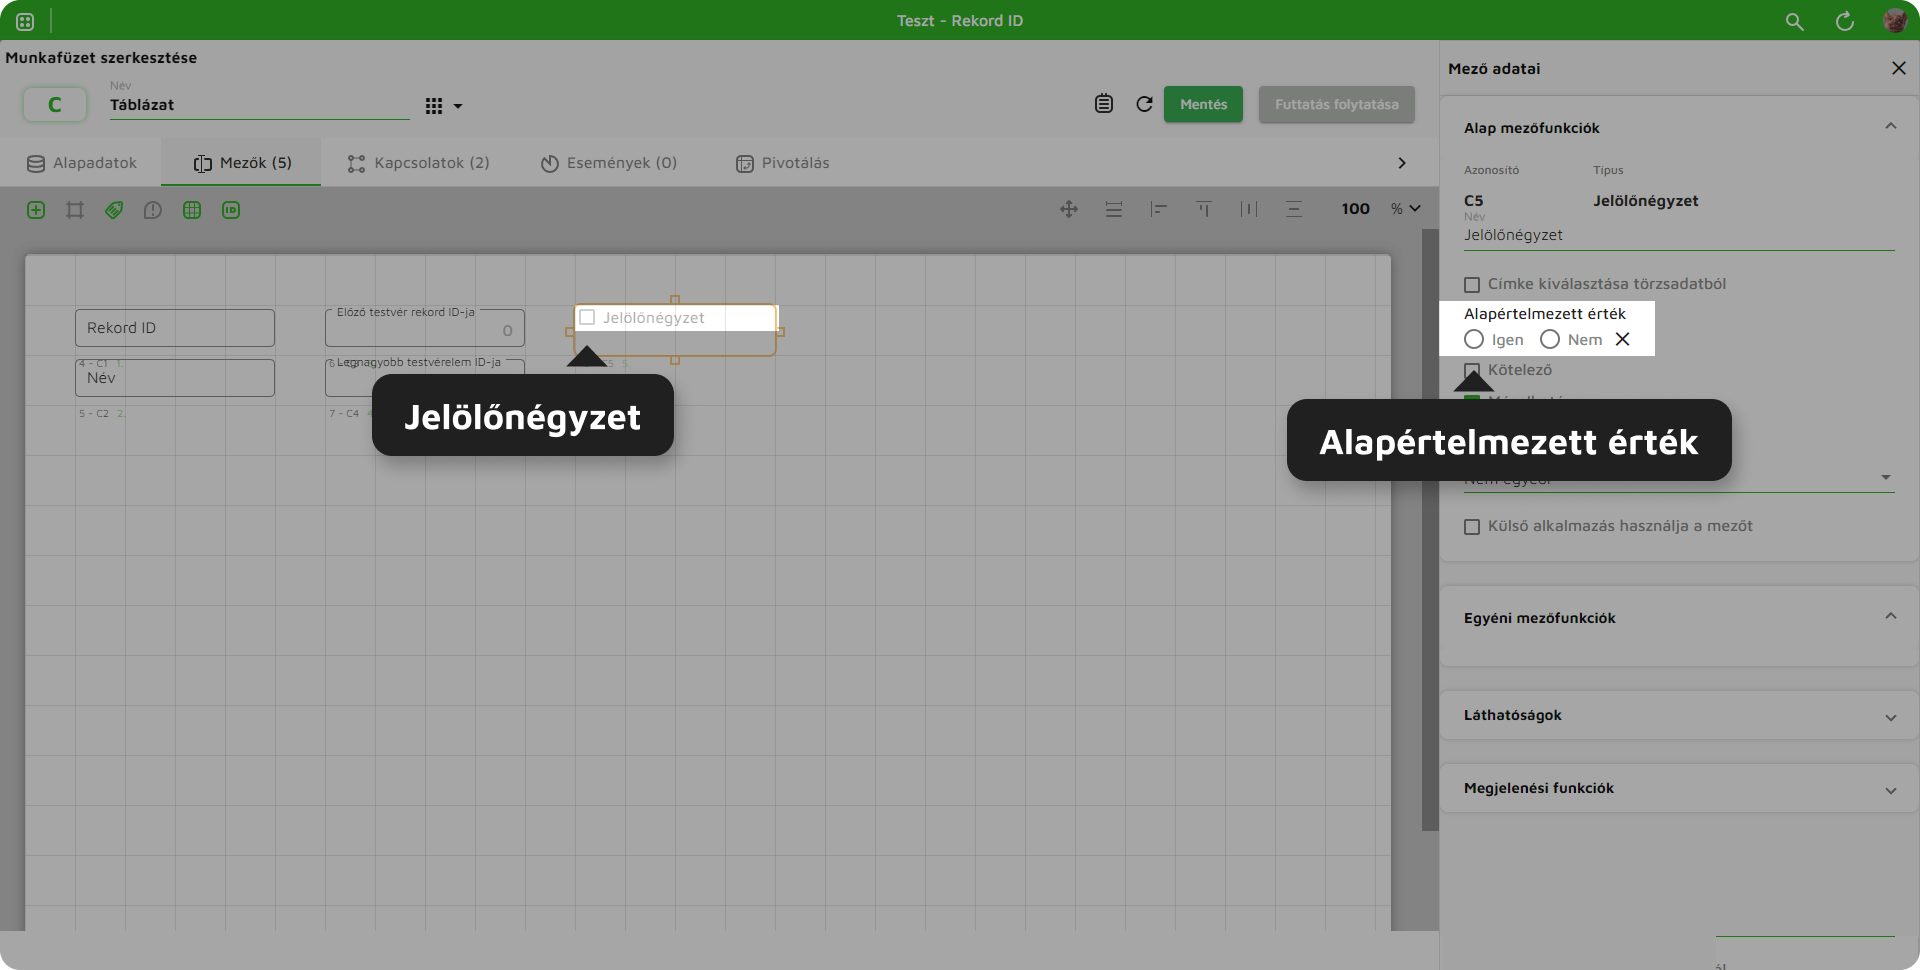1920x970 pixels.
Task: Select the Rekord ID field on canvas
Action: [x=175, y=328]
